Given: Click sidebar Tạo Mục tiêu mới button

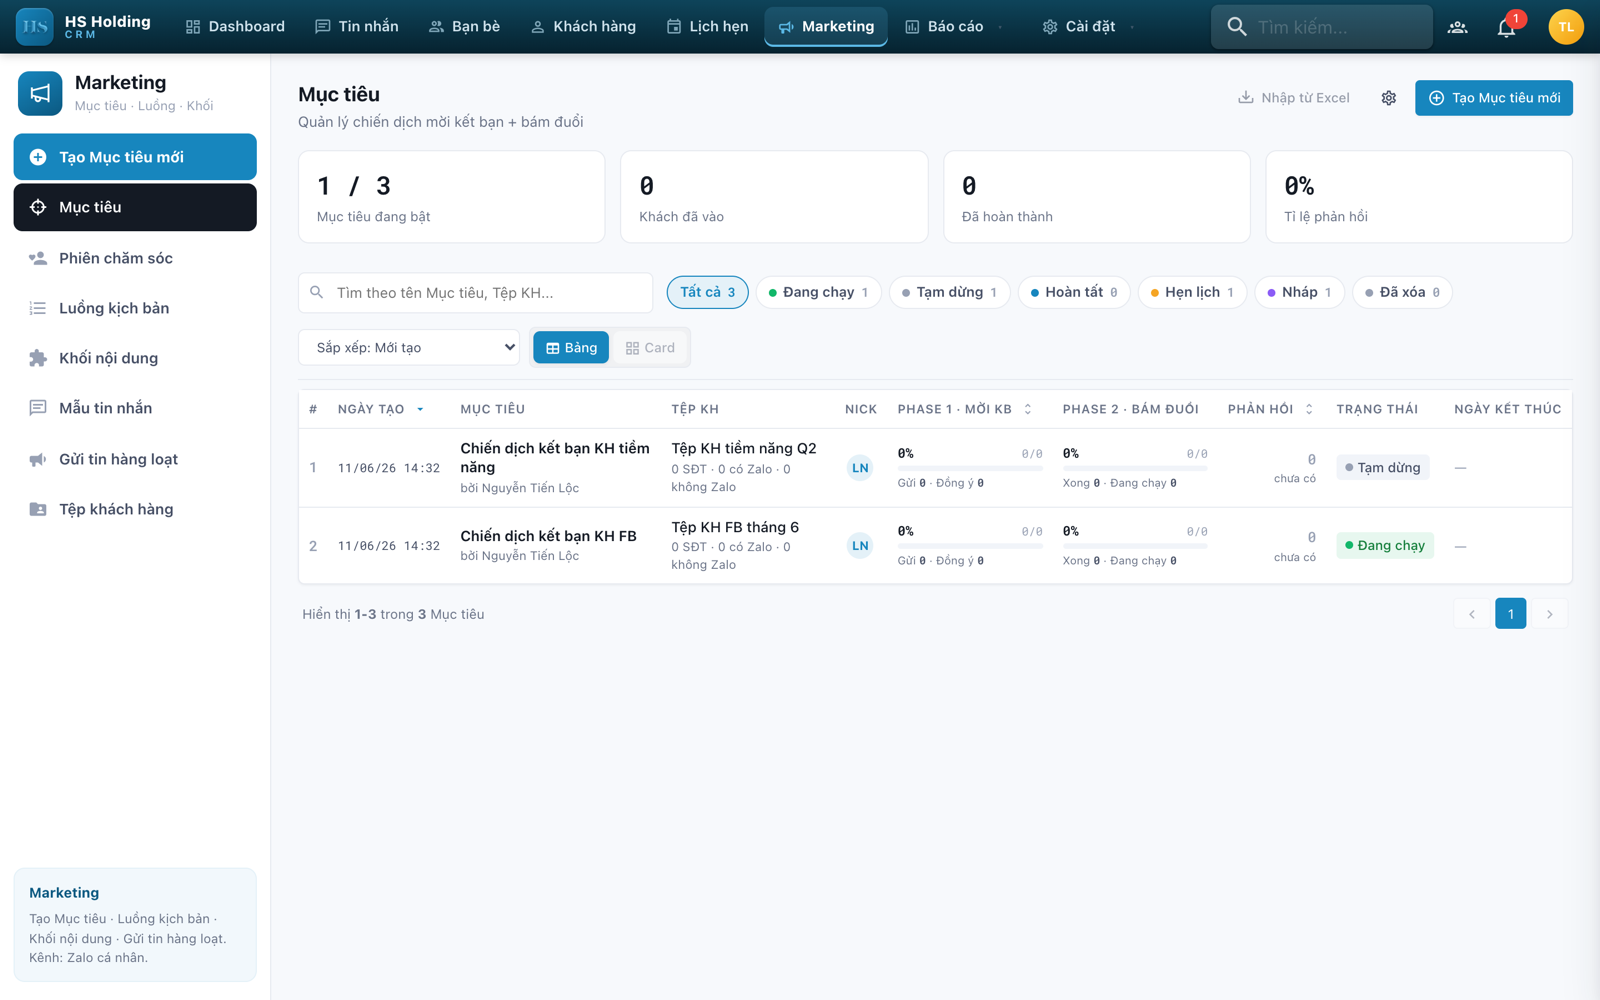Looking at the screenshot, I should pos(135,157).
